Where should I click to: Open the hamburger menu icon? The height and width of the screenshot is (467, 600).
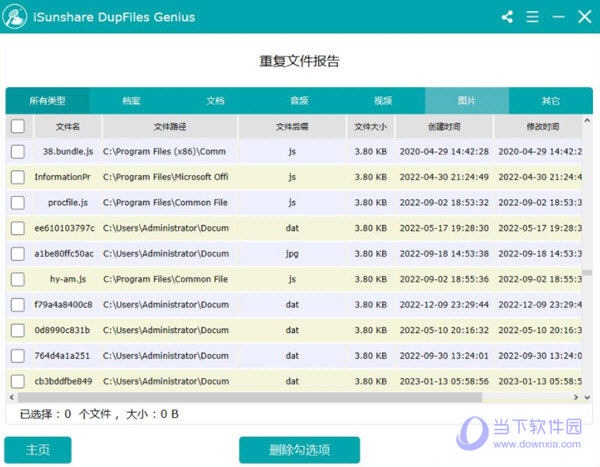point(532,17)
